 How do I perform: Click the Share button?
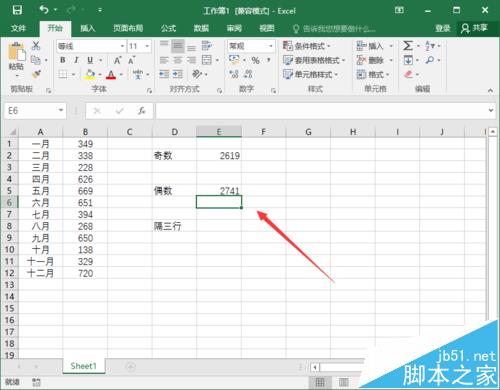pyautogui.click(x=475, y=28)
